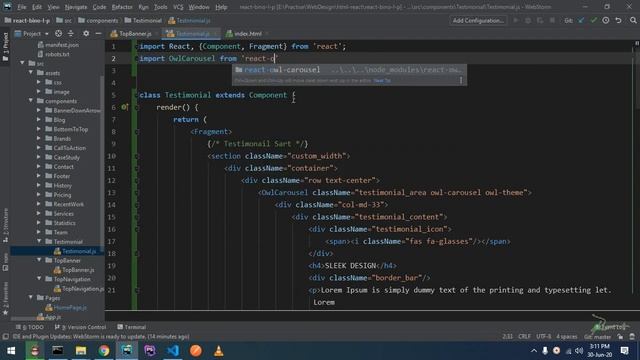Toggle fold marker at class Testimonial line
Viewport: 640px width, 360px height.
tap(137, 95)
